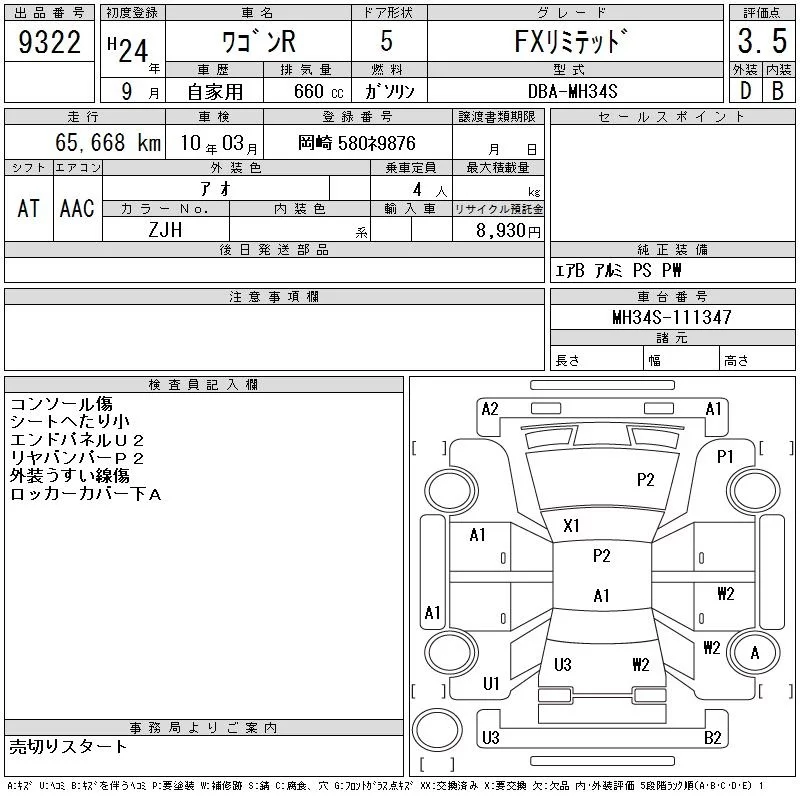
Task: Click the セールスポイント header
Action: (672, 117)
